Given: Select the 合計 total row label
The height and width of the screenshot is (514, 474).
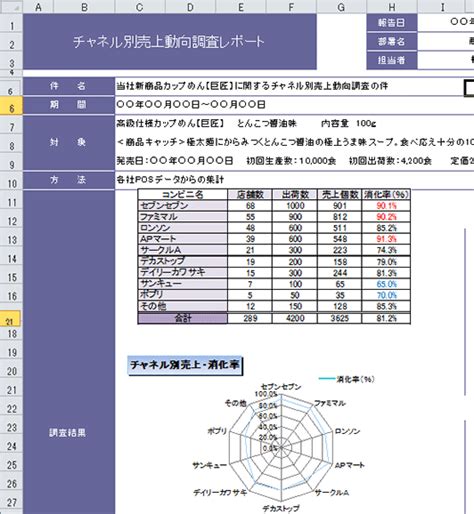Looking at the screenshot, I should 183,318.
